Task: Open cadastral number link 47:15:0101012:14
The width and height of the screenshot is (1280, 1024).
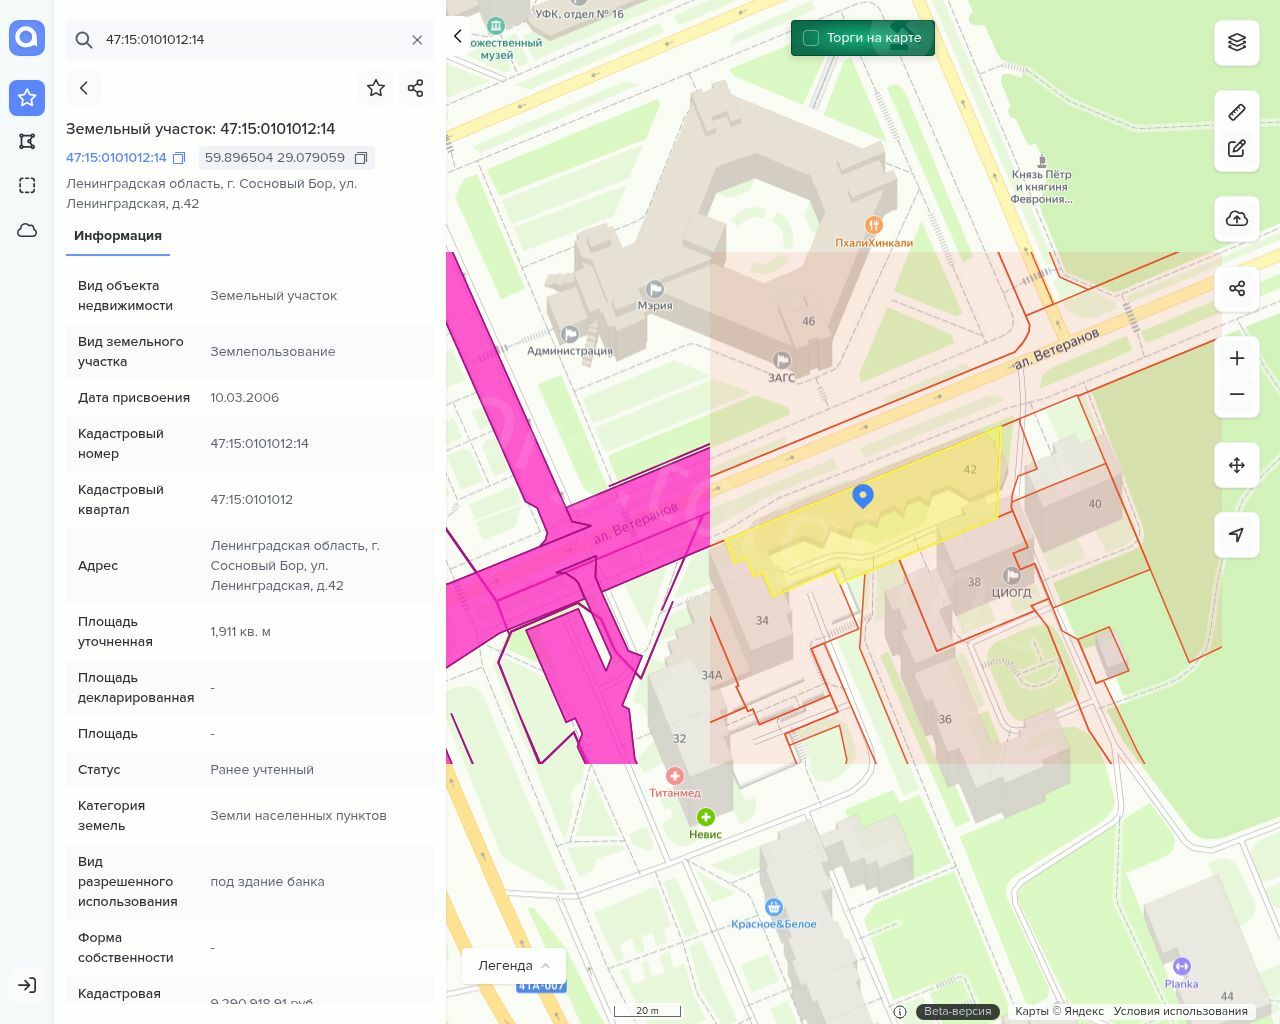Action: [x=116, y=158]
